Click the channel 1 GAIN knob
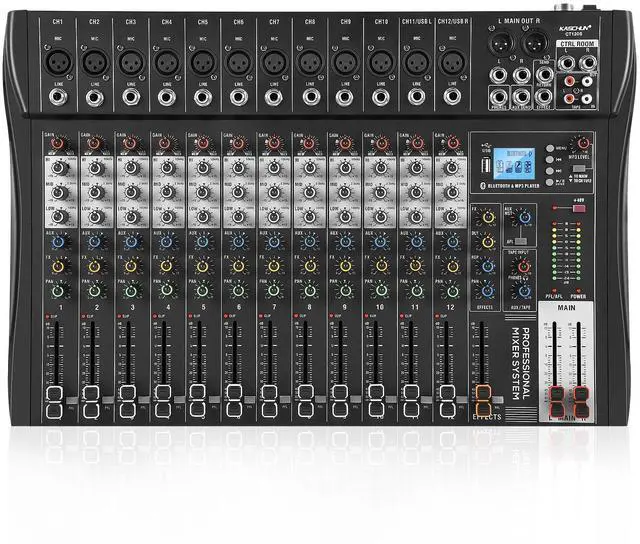The width and height of the screenshot is (640, 544). tap(58, 143)
